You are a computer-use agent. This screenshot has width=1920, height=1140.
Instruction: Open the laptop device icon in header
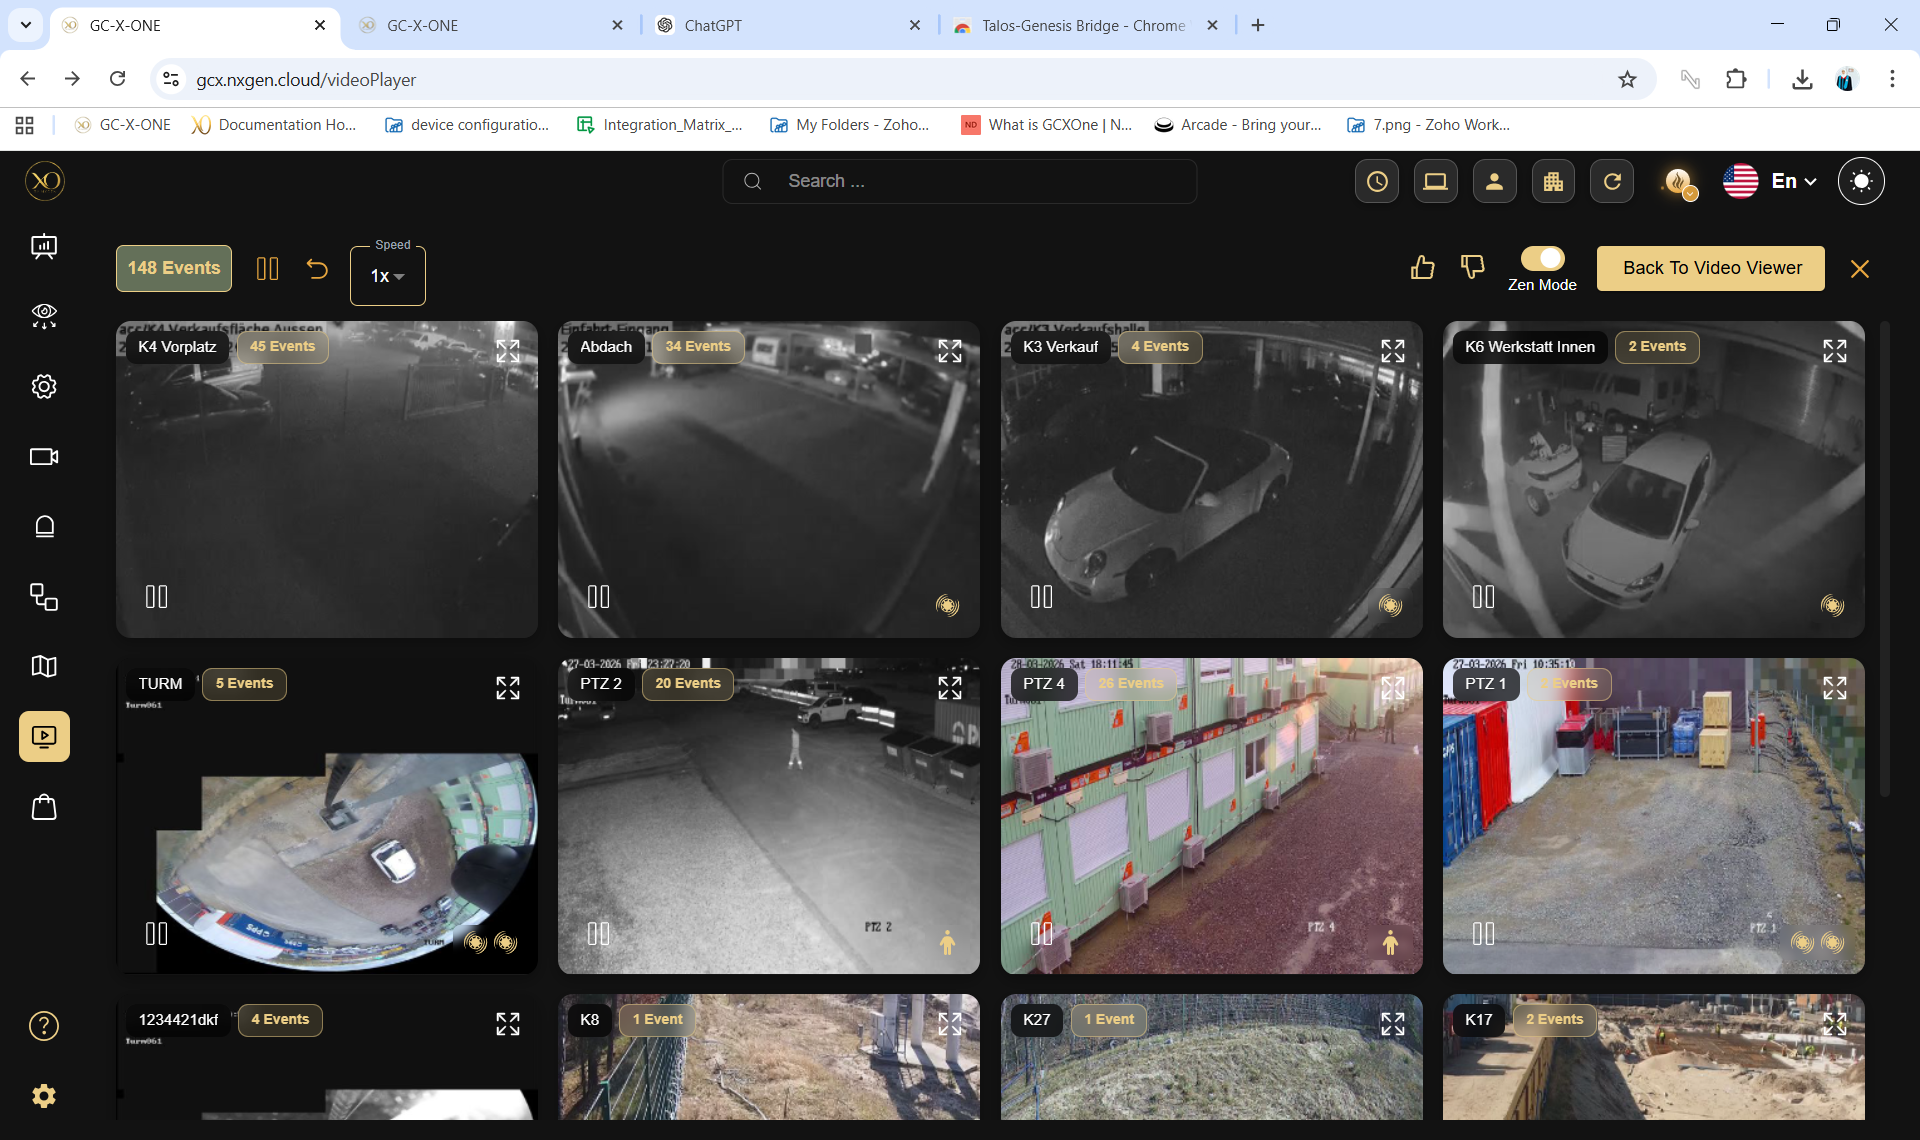tap(1436, 181)
